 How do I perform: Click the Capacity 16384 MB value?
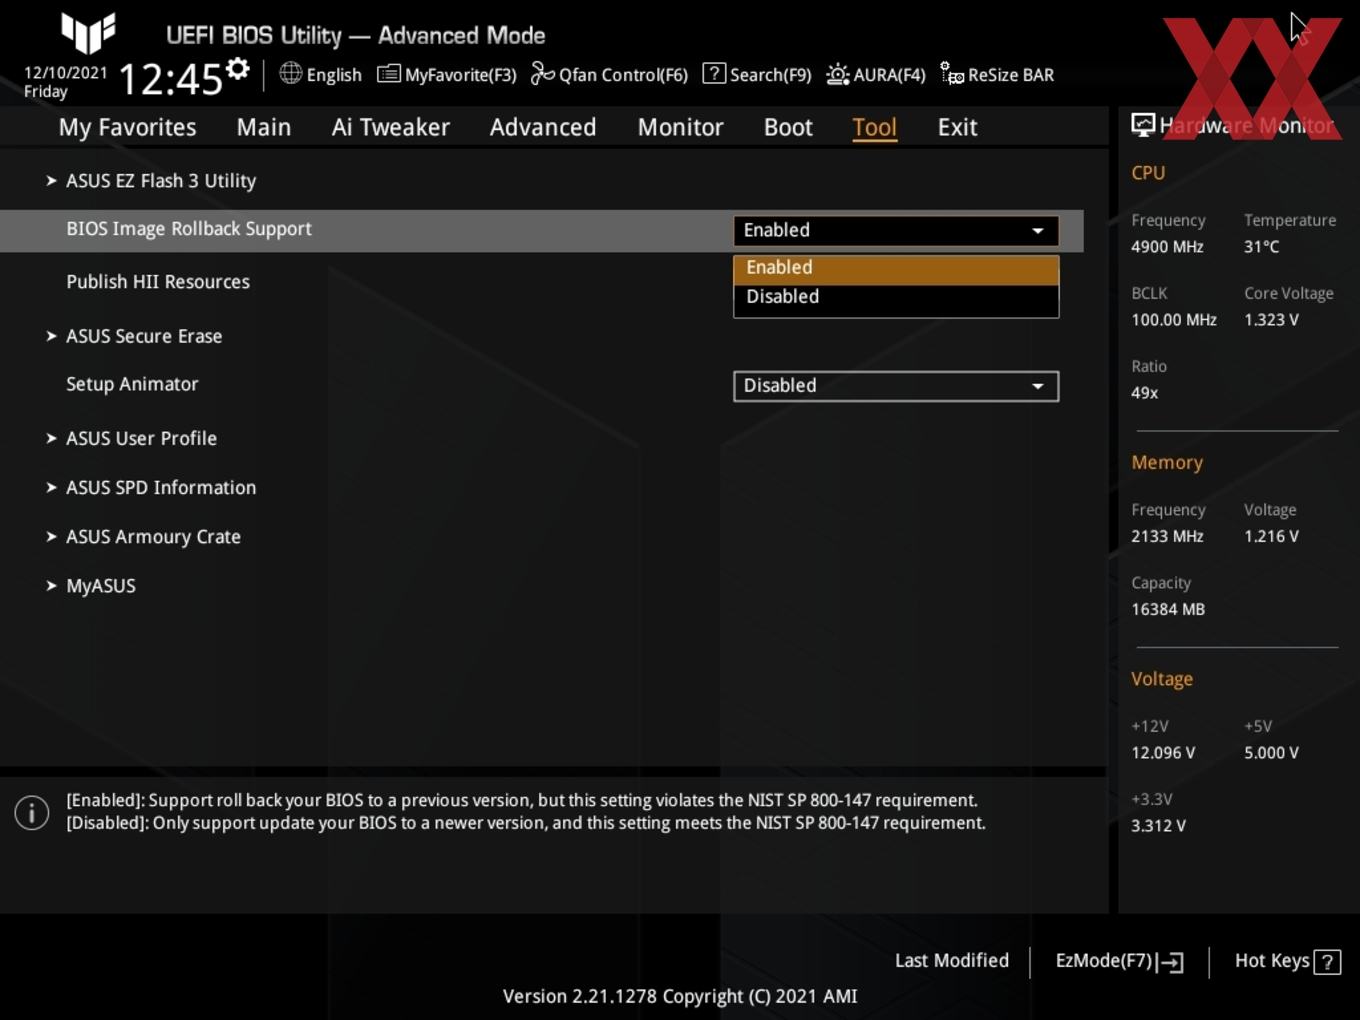click(x=1168, y=609)
